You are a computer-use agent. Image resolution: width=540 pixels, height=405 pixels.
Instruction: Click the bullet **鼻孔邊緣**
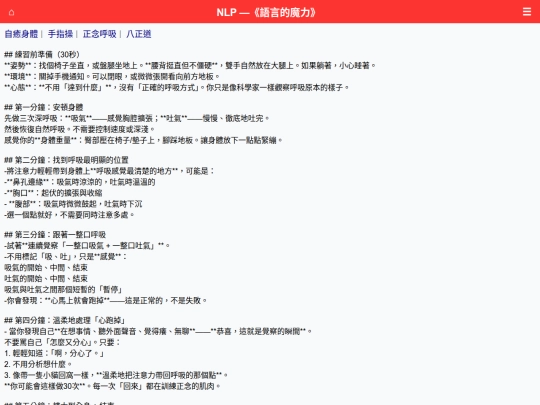[80, 182]
